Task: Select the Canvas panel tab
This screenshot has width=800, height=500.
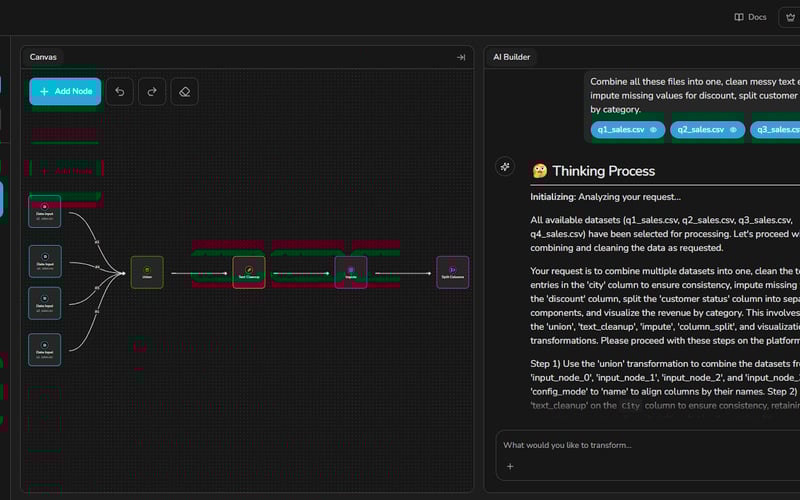Action: 43,57
